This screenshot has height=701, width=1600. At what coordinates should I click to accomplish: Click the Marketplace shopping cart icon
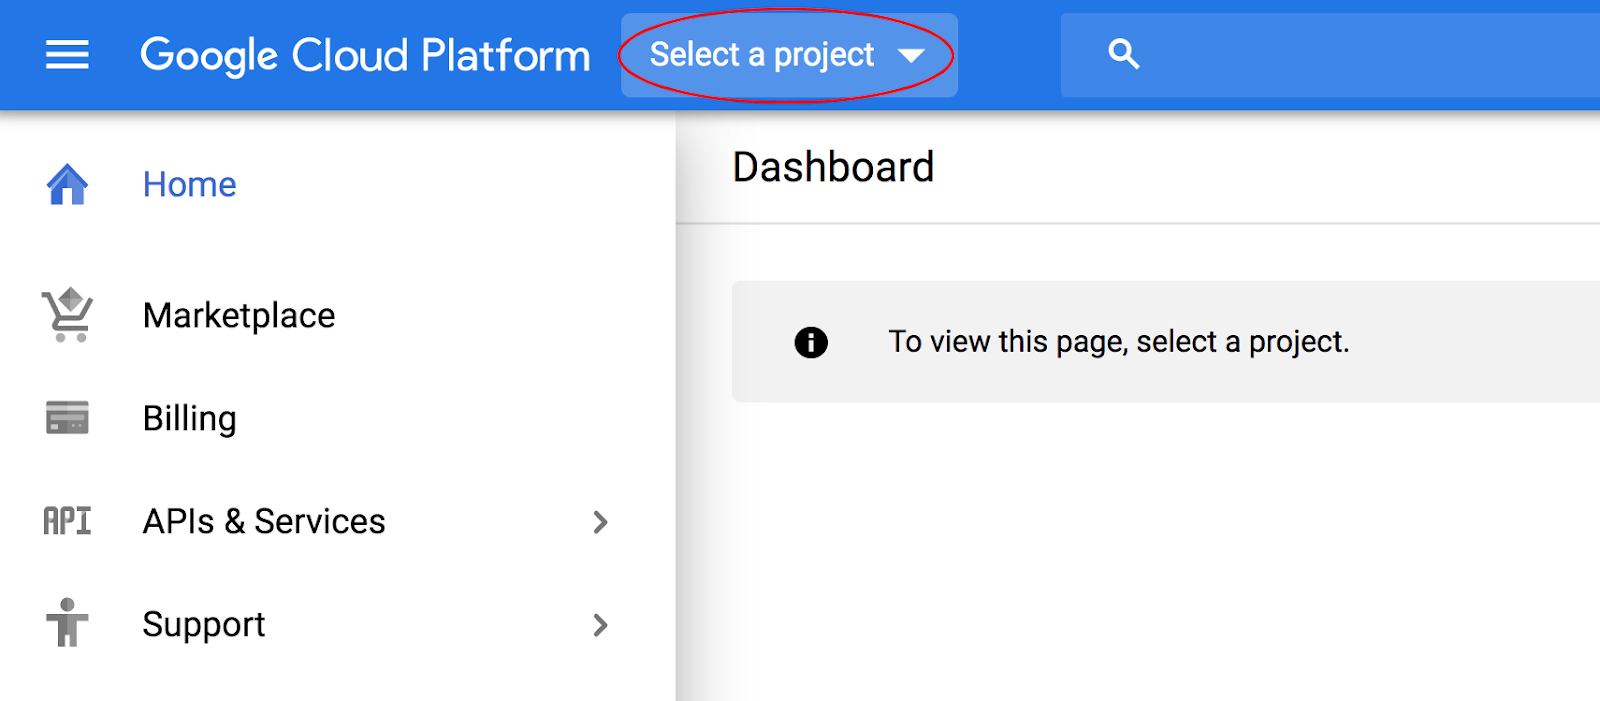click(67, 315)
